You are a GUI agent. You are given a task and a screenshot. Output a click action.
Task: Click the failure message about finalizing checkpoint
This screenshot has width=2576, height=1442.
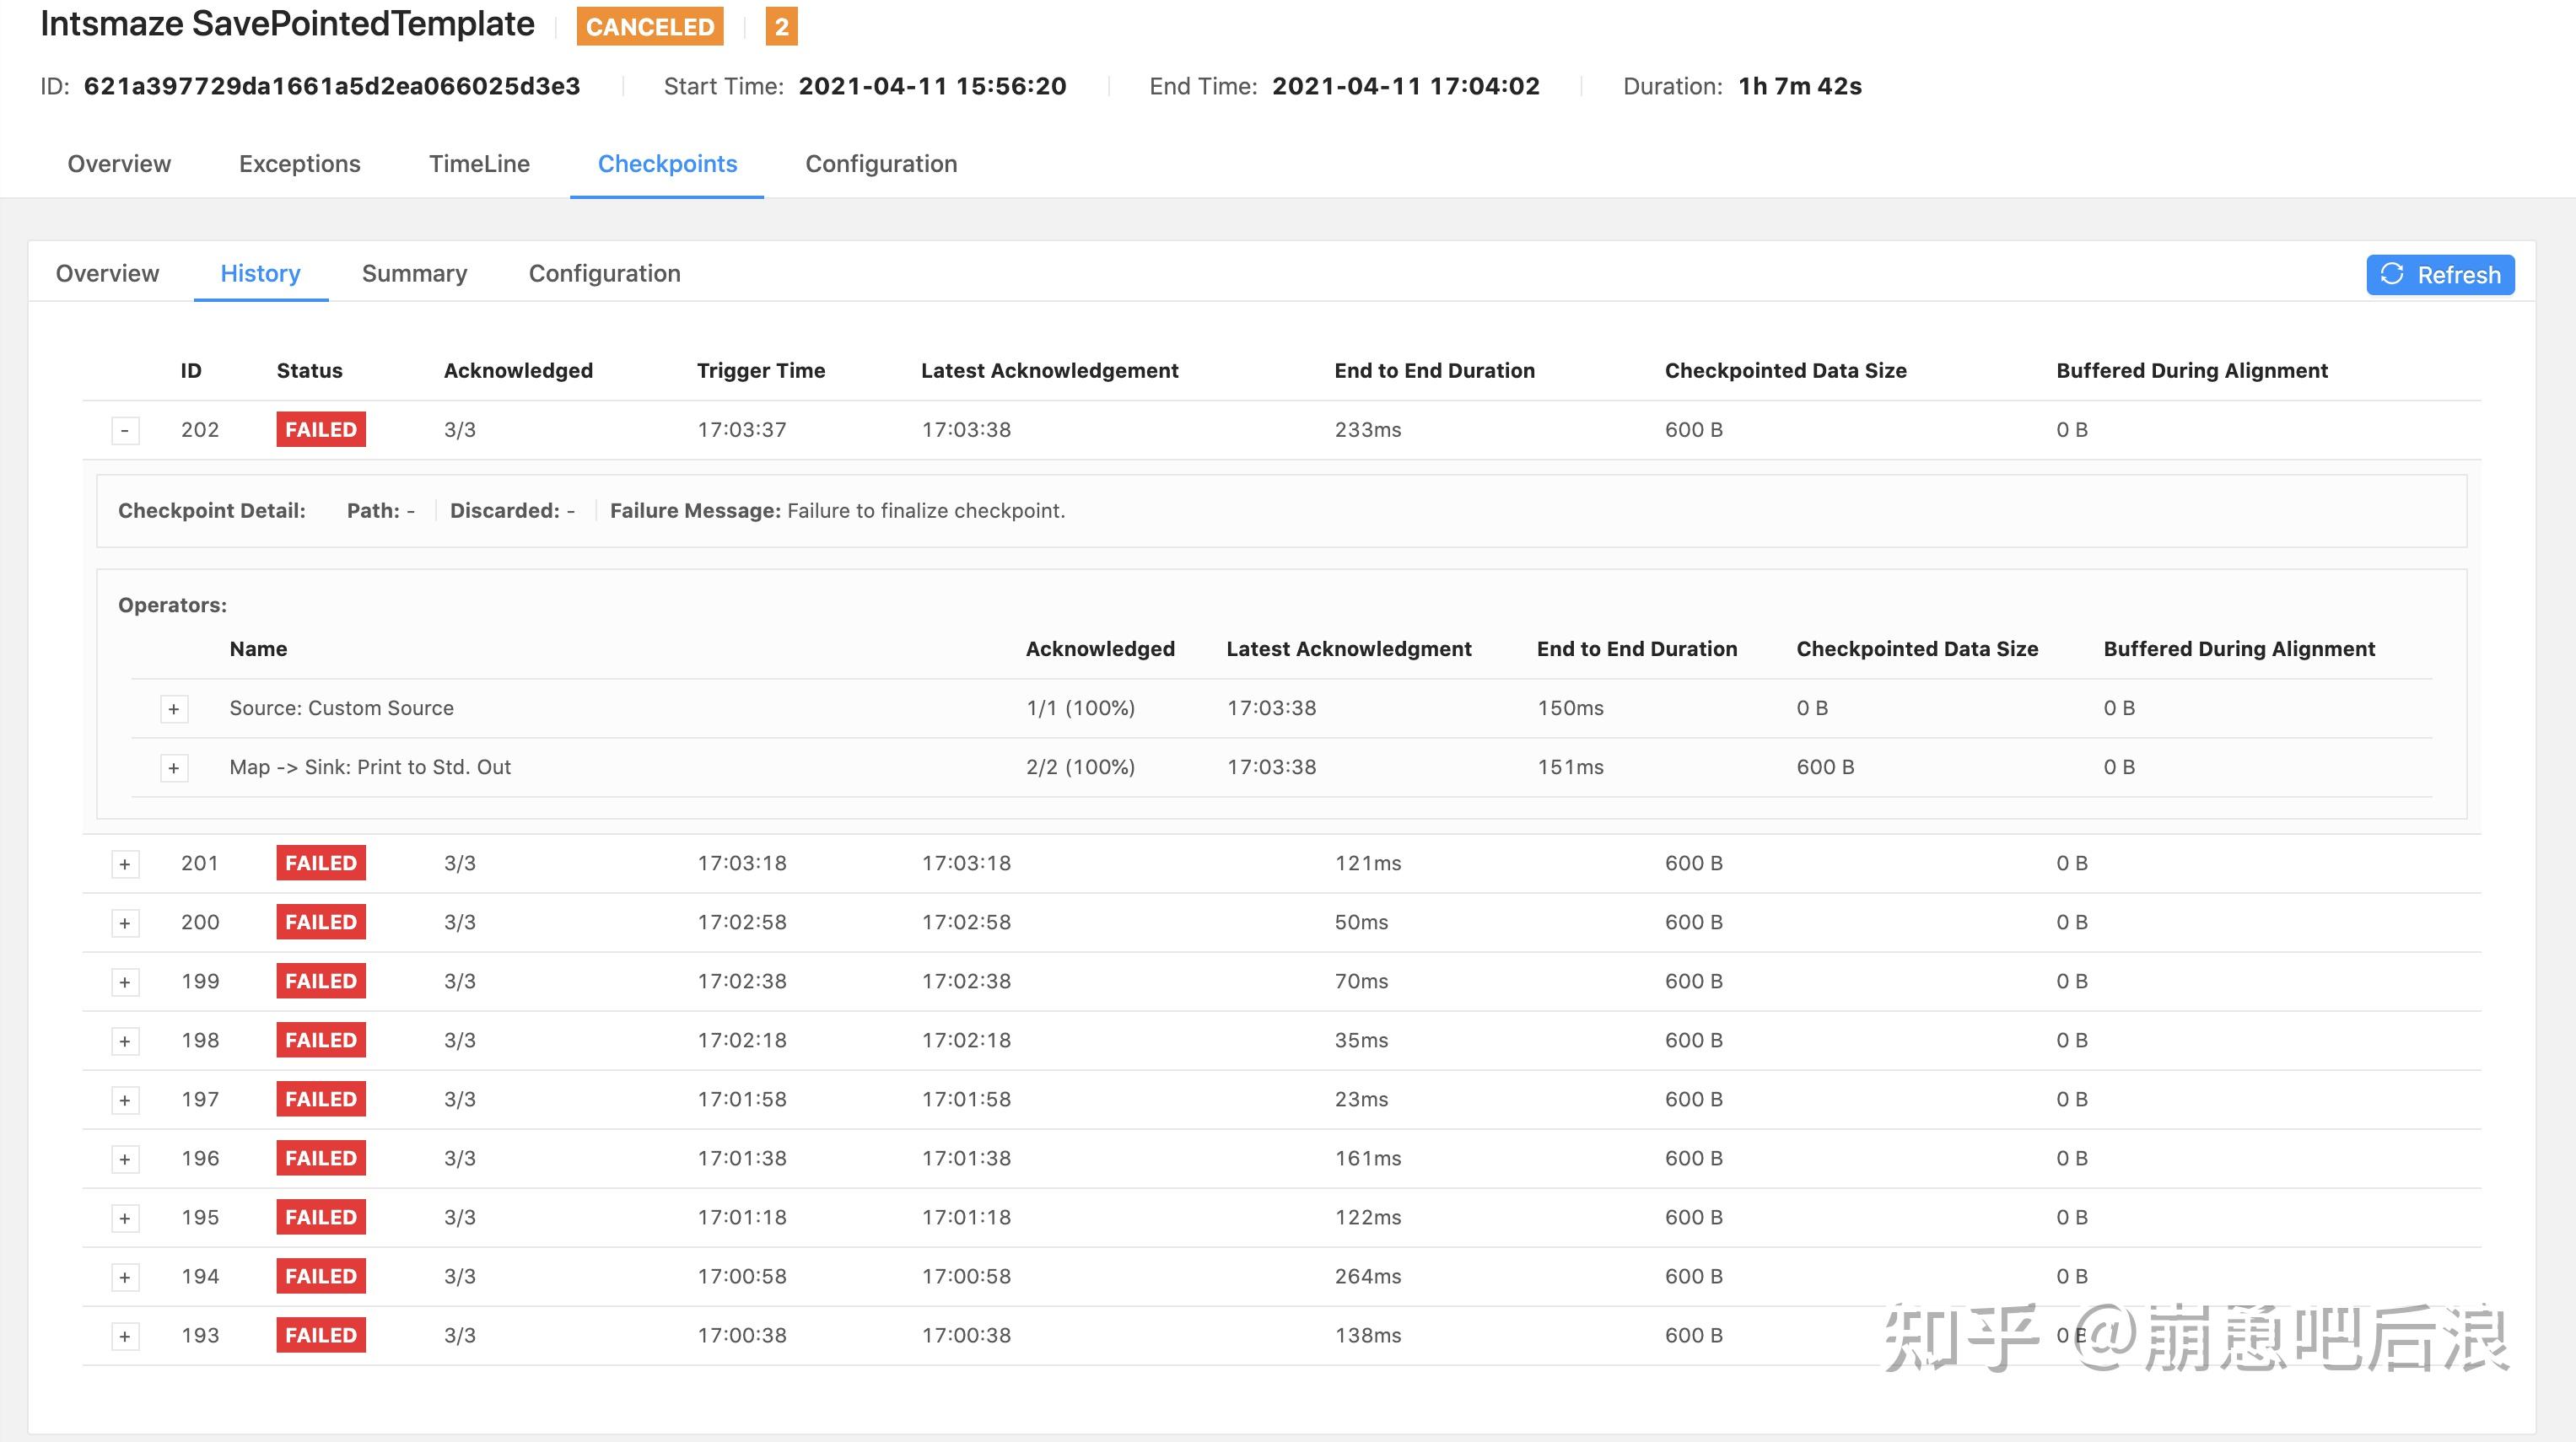click(925, 510)
